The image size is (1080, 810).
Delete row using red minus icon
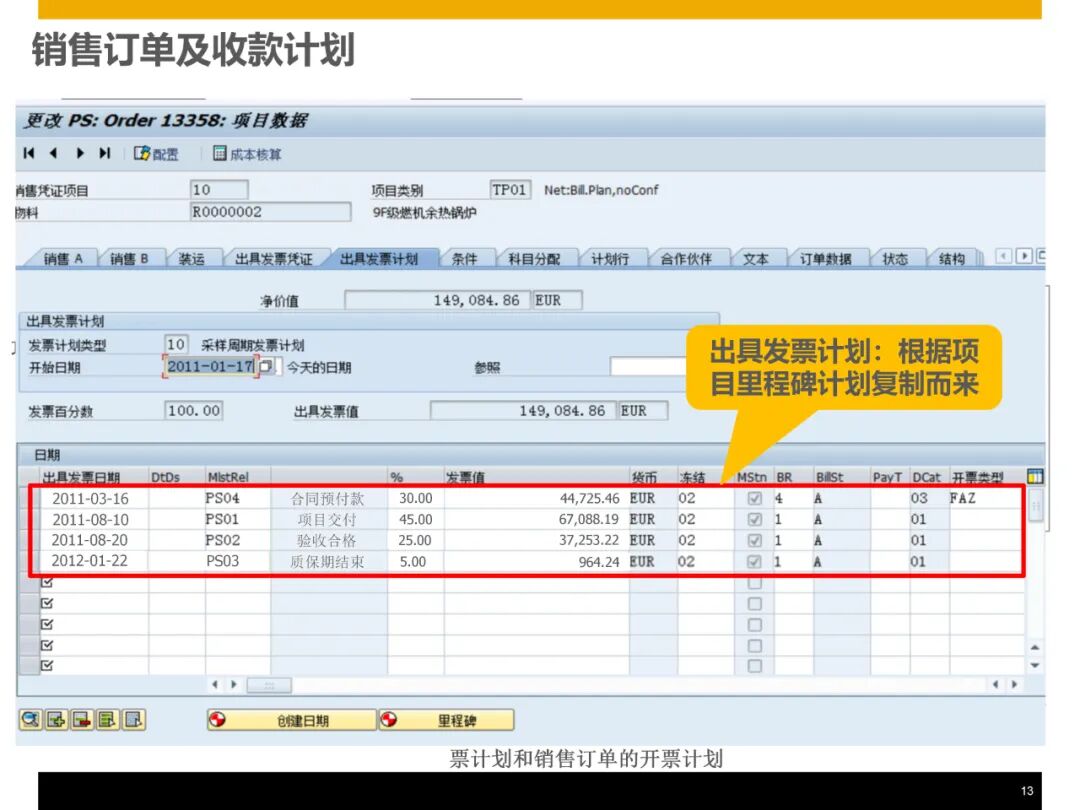[81, 720]
